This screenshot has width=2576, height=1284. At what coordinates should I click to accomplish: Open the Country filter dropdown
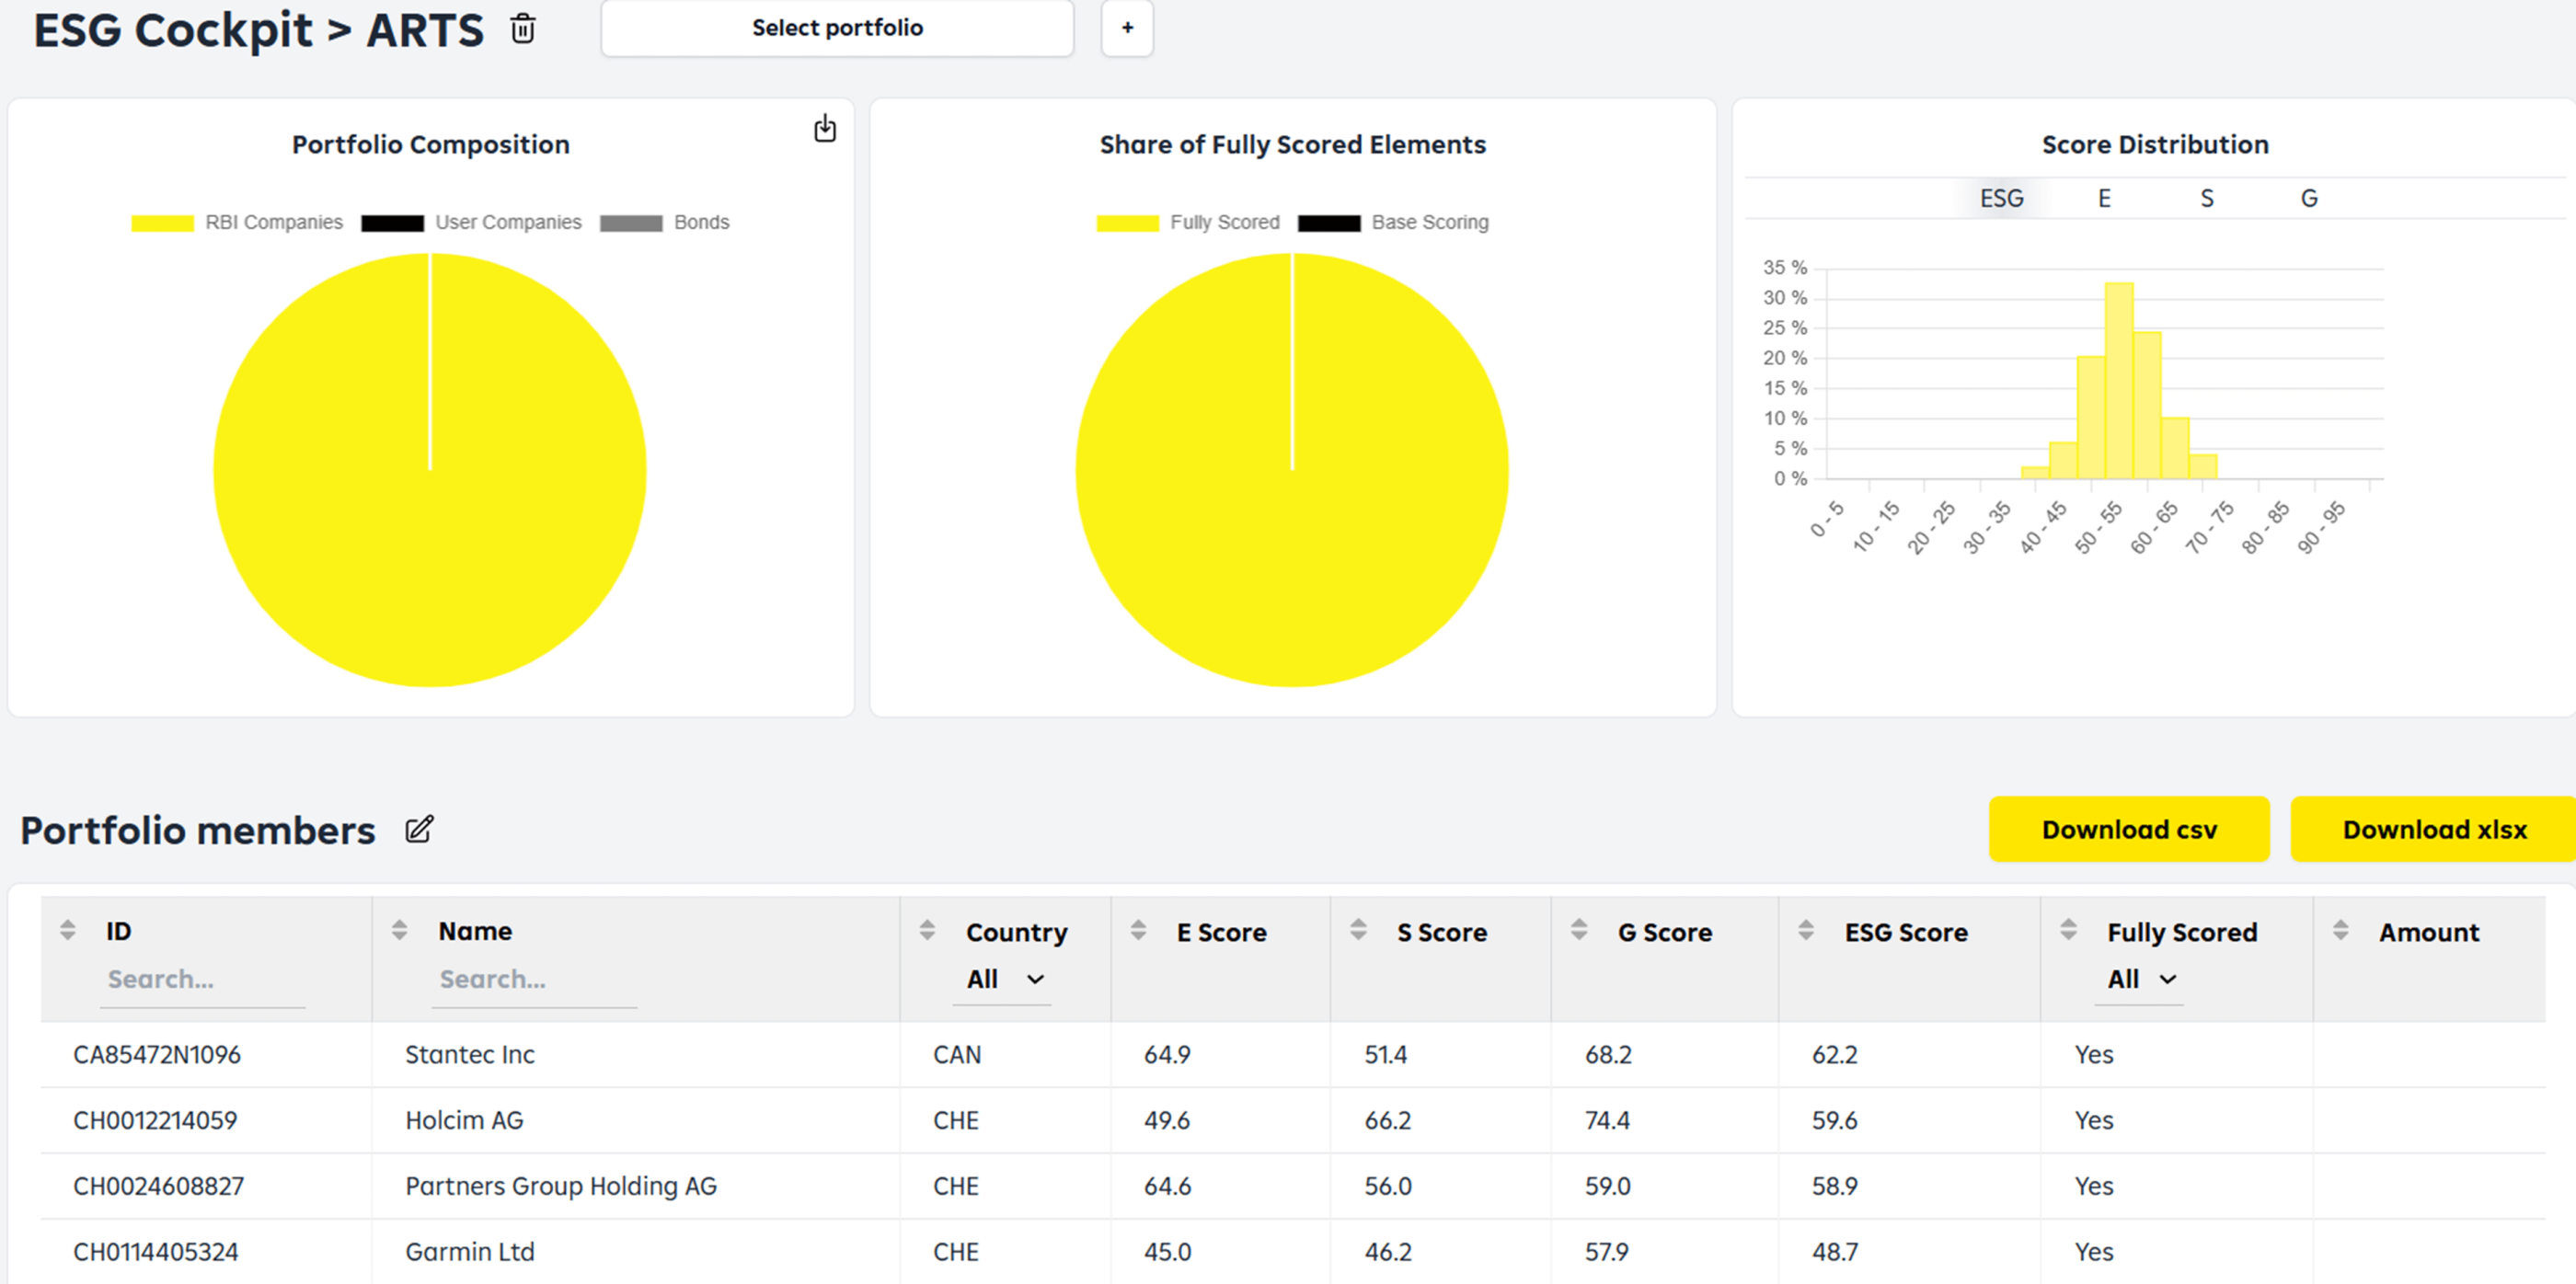1004,979
